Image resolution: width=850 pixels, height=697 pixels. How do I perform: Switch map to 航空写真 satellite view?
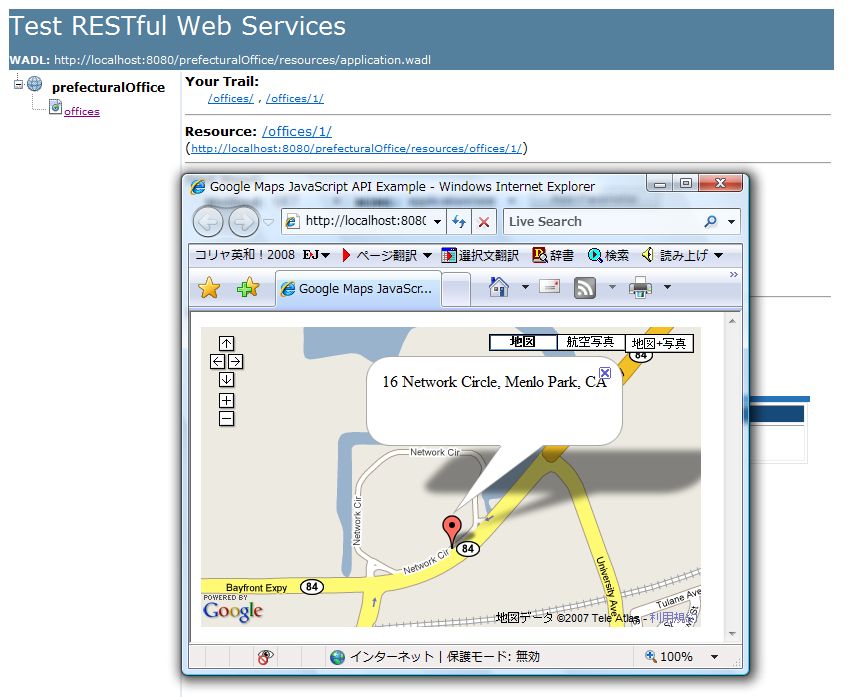pyautogui.click(x=590, y=342)
